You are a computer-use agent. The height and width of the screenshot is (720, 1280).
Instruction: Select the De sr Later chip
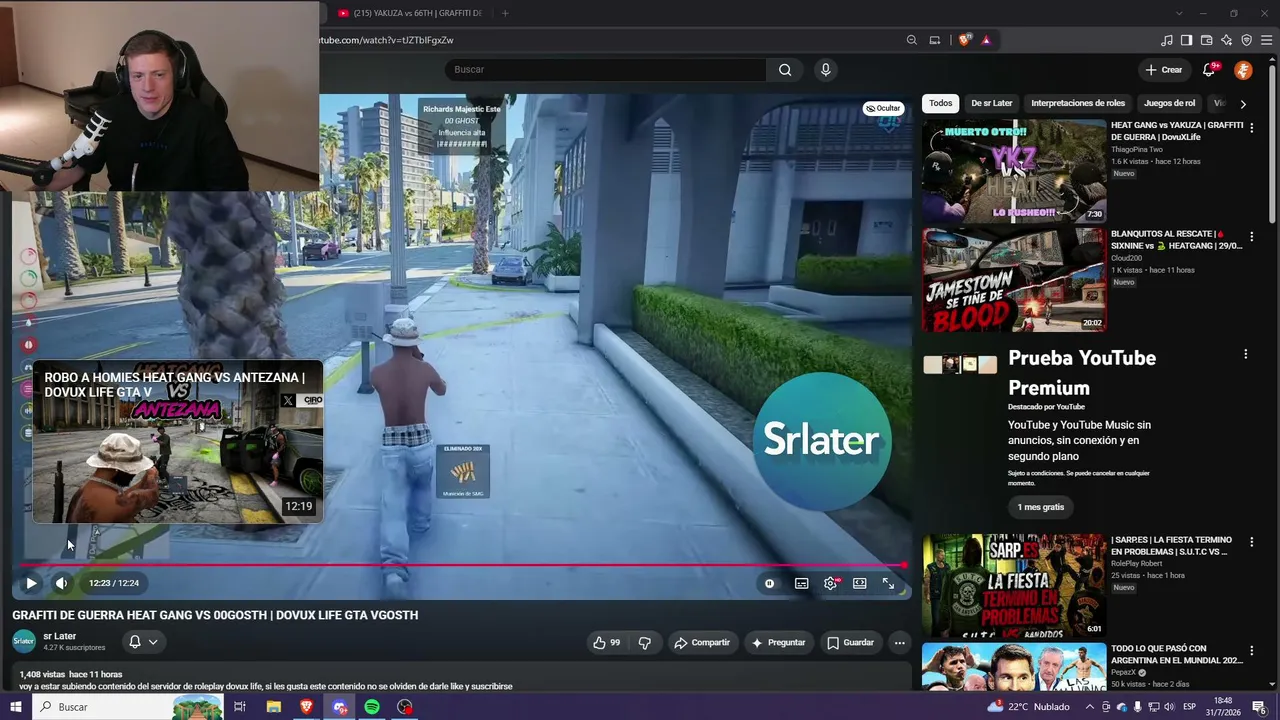coord(992,103)
